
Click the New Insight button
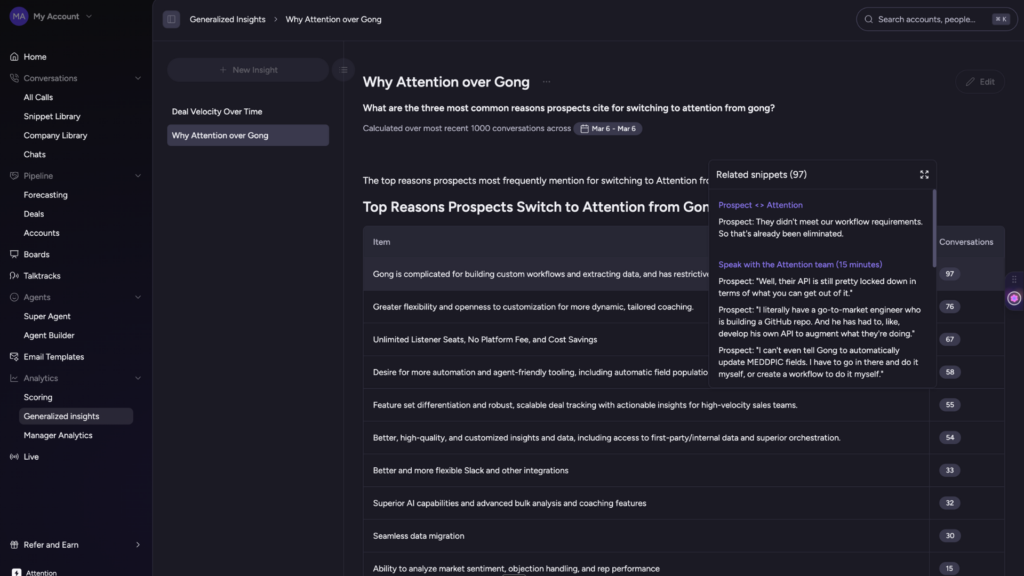click(x=248, y=70)
